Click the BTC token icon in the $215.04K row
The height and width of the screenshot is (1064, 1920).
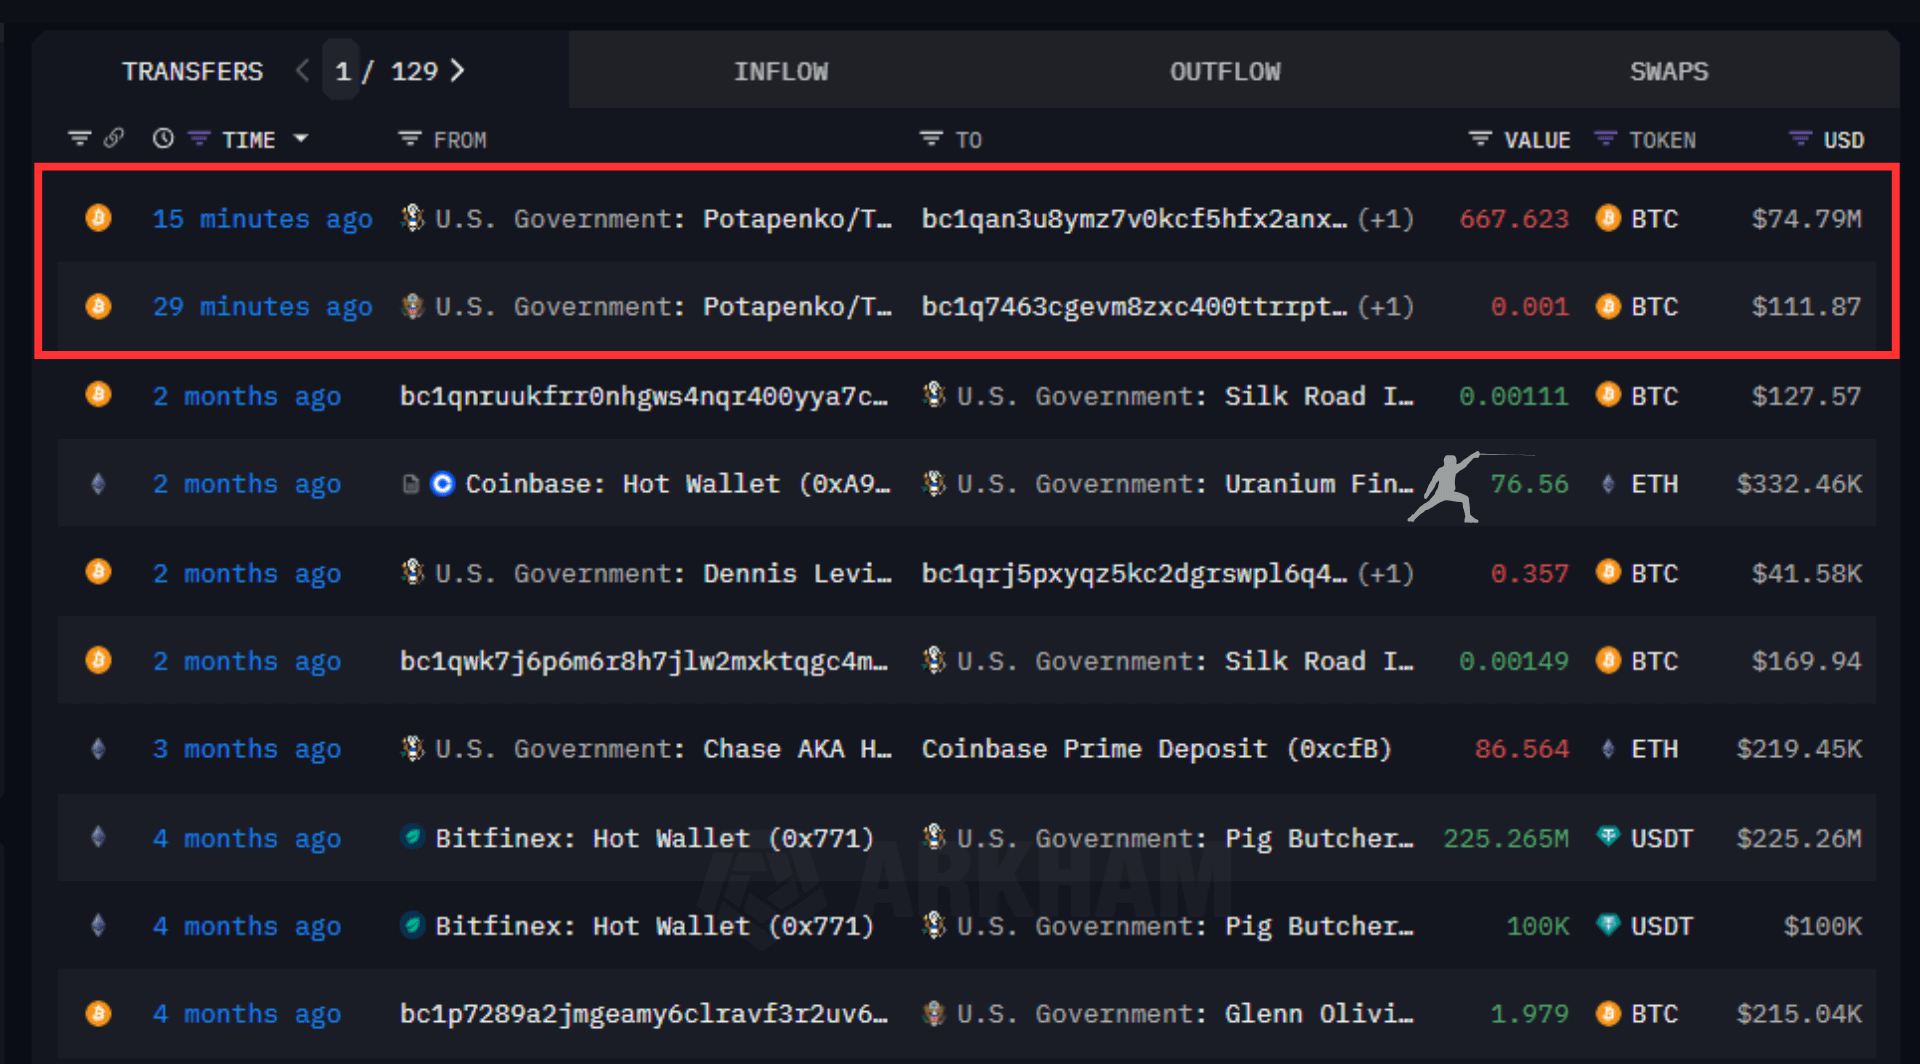[x=1608, y=1014]
